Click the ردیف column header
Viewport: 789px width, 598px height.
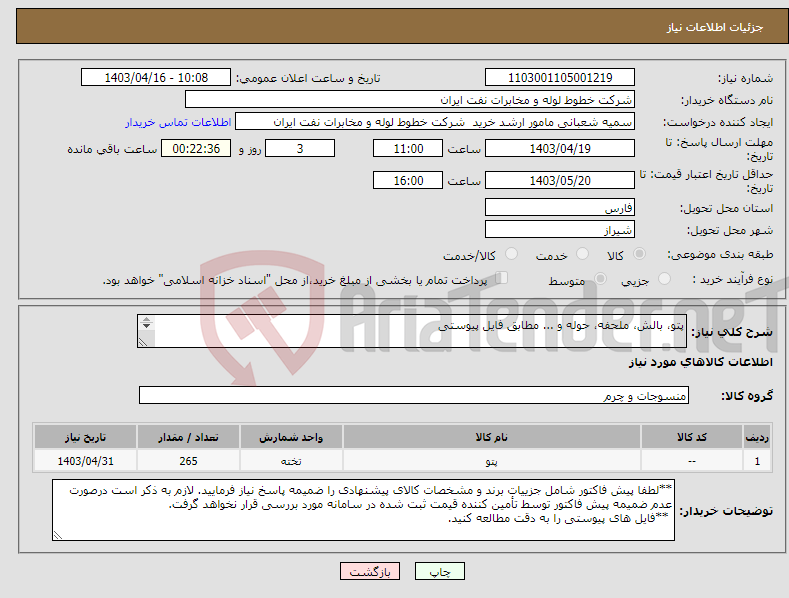pyautogui.click(x=757, y=437)
